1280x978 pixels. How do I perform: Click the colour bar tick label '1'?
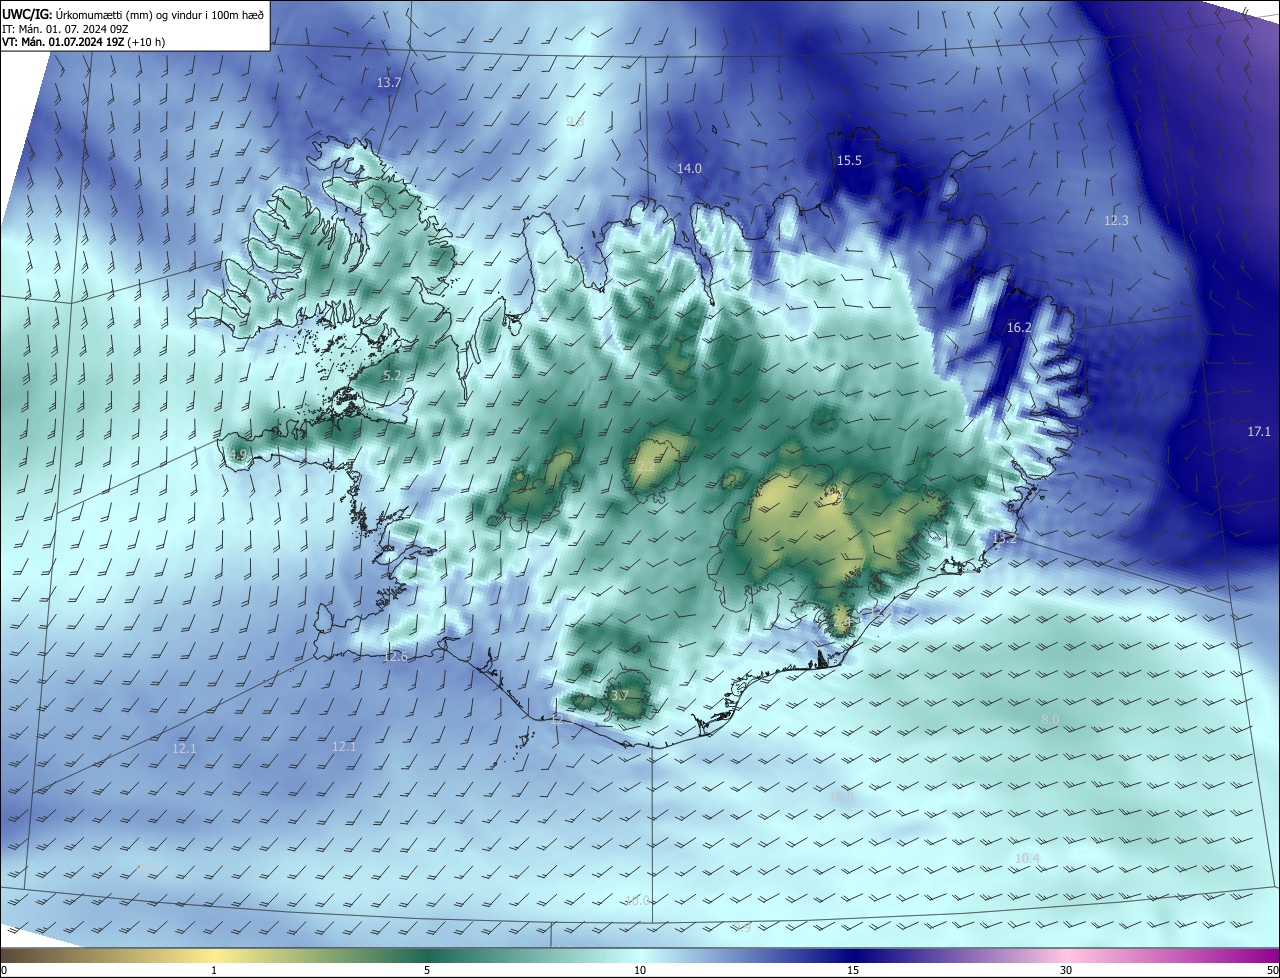point(214,970)
